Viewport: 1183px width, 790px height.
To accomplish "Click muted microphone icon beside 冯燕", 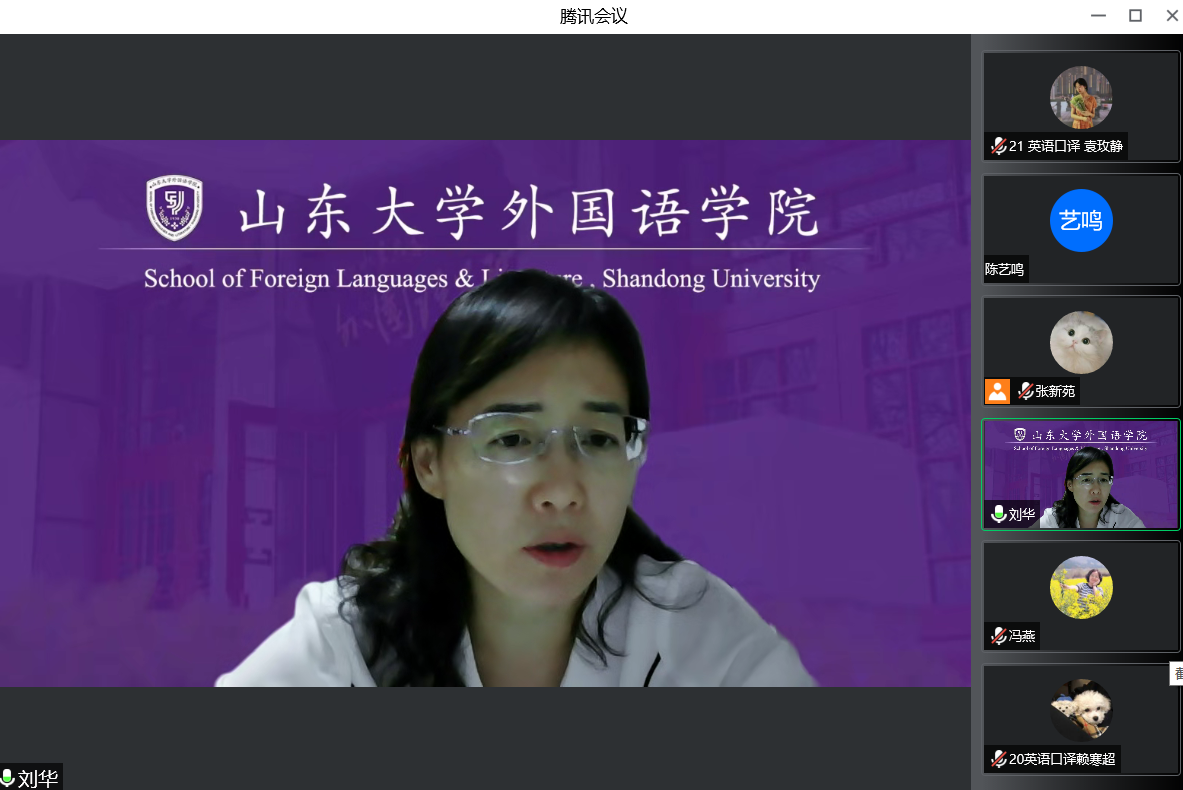I will [x=998, y=636].
